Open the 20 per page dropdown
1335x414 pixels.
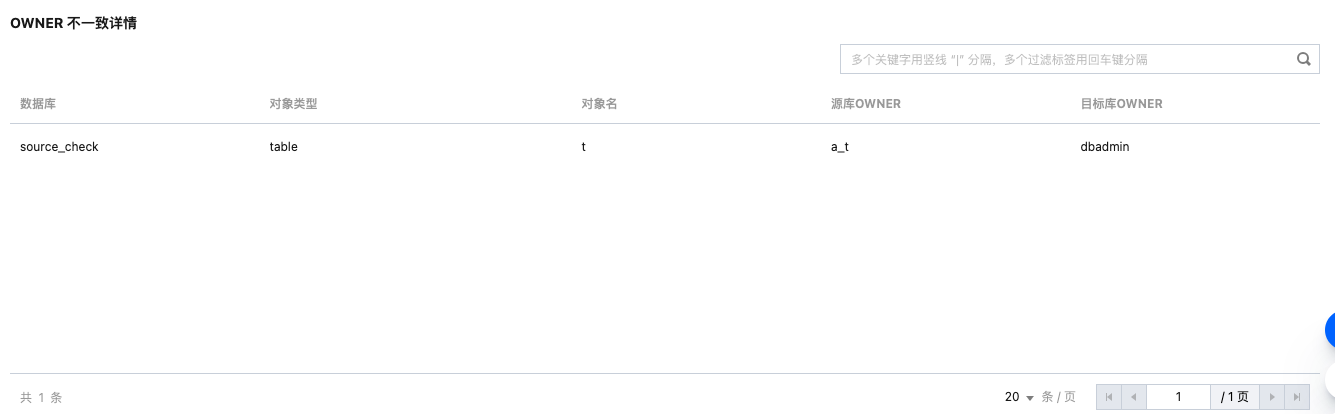coord(1019,397)
